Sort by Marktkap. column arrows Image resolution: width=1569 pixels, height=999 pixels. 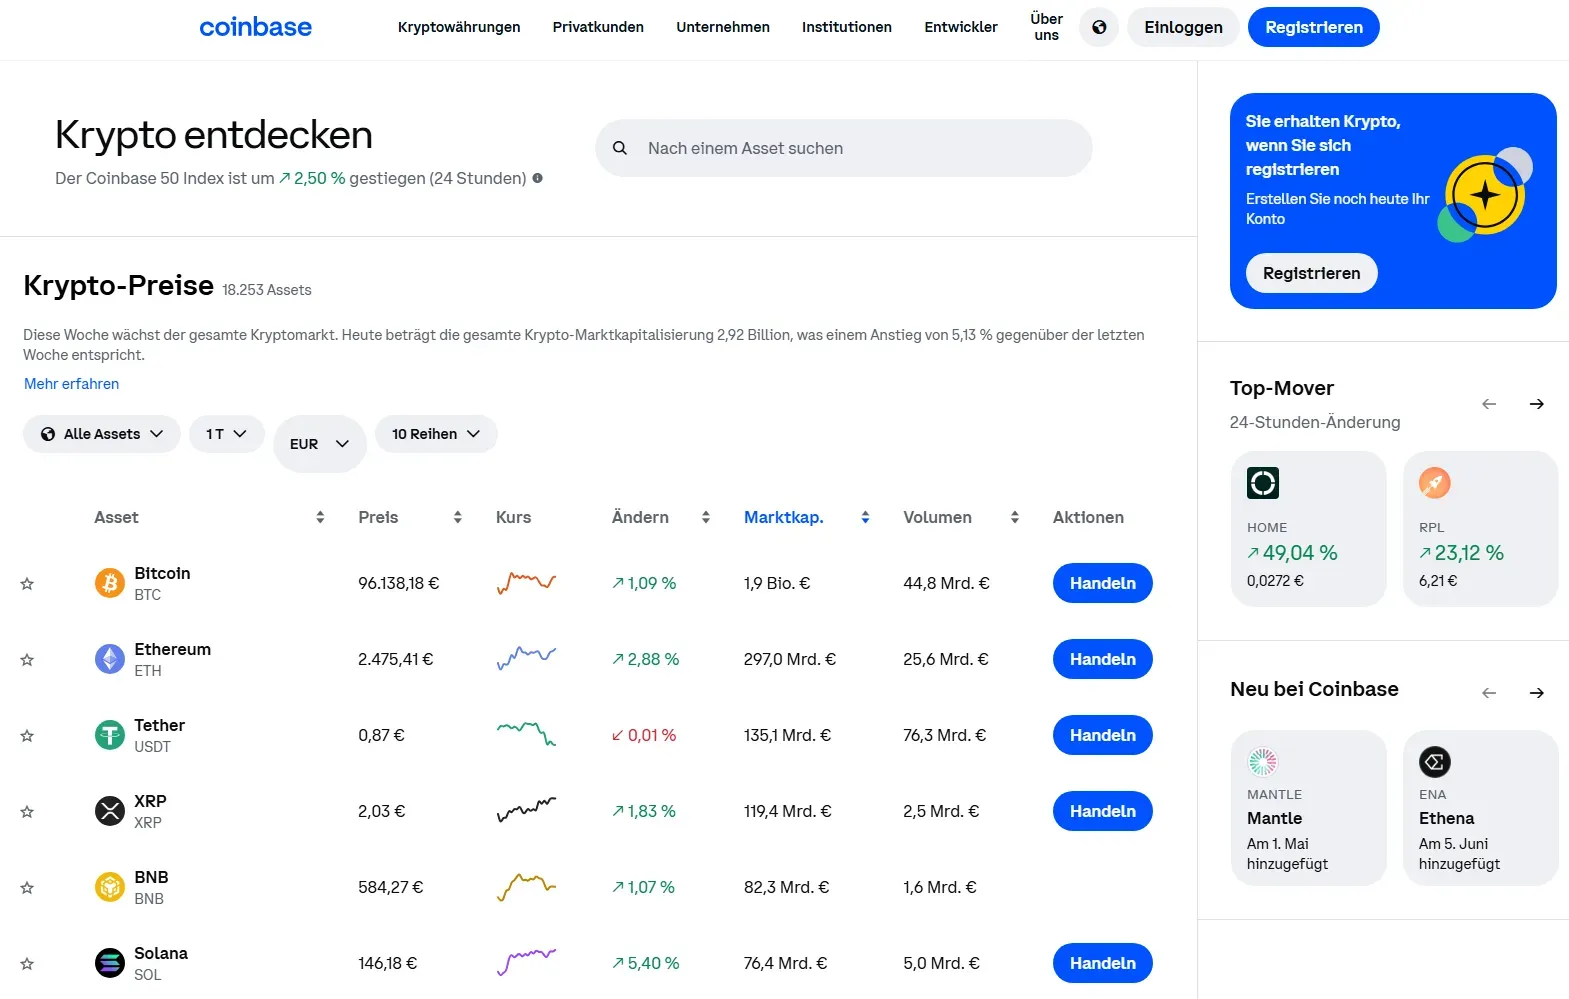tap(865, 517)
